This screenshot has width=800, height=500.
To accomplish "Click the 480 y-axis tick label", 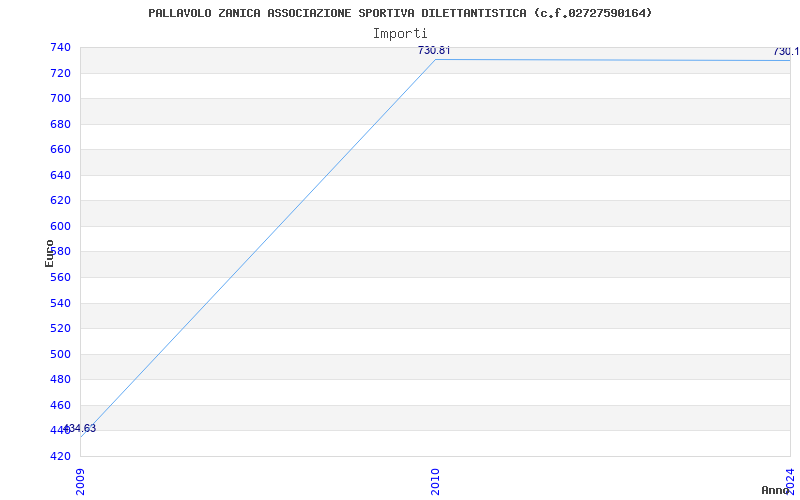I will [60, 380].
